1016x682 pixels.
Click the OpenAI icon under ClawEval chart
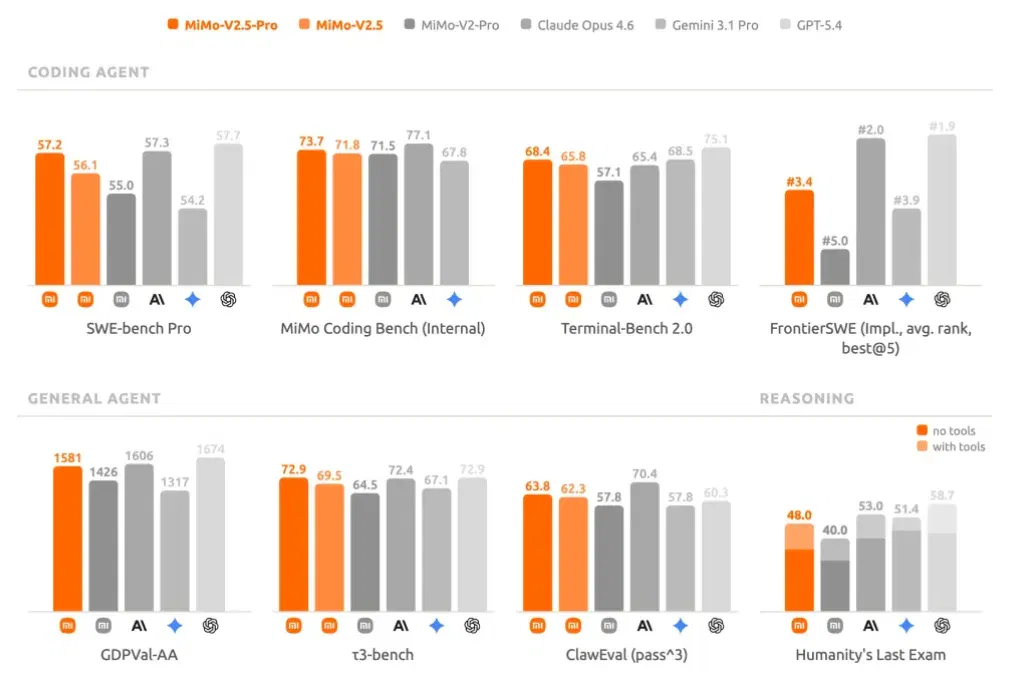tap(716, 626)
